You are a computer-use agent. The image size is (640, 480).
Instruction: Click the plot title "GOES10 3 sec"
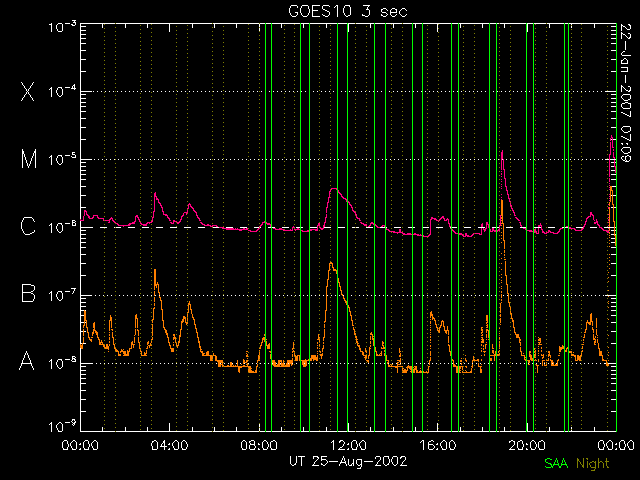348,11
